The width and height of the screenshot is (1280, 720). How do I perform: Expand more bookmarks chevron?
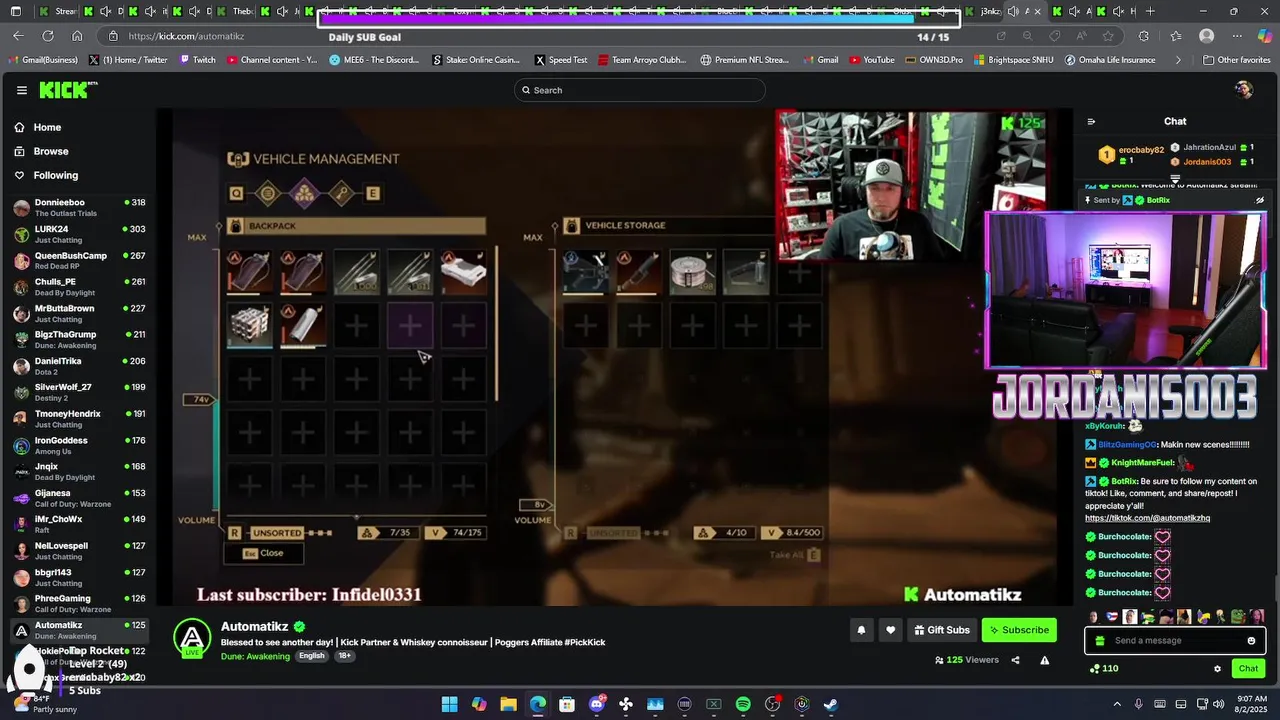click(1178, 60)
